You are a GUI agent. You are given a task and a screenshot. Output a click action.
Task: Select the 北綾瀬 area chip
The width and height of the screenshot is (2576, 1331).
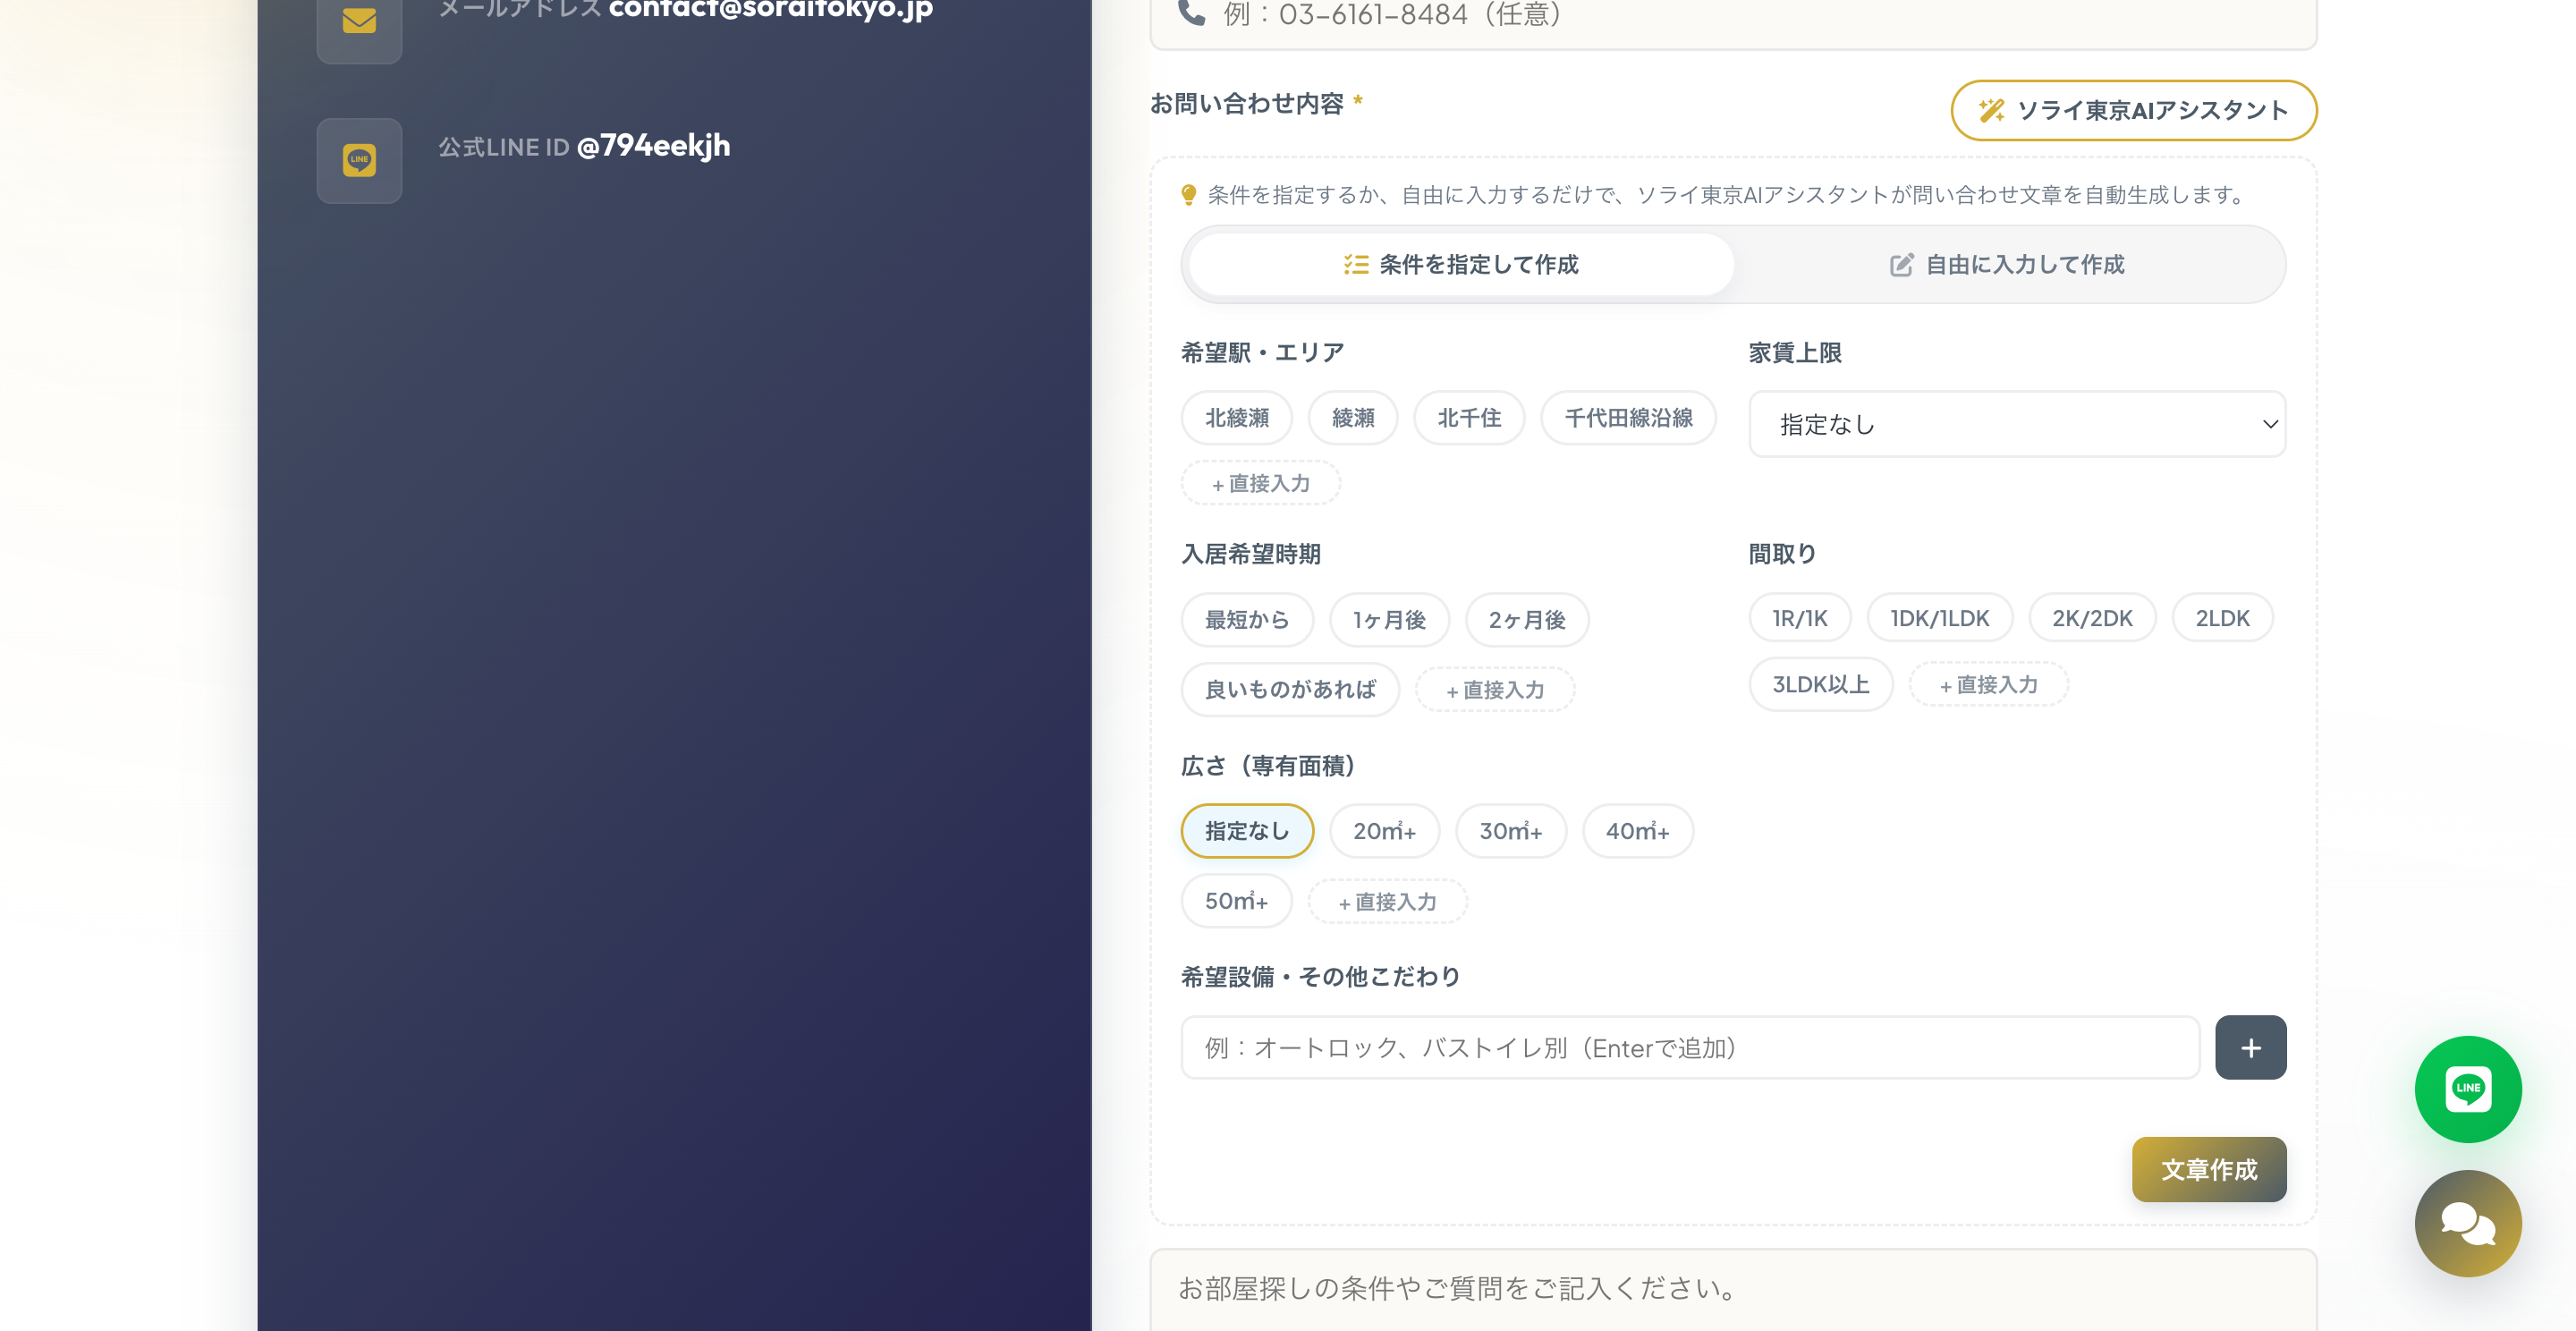pos(1236,417)
